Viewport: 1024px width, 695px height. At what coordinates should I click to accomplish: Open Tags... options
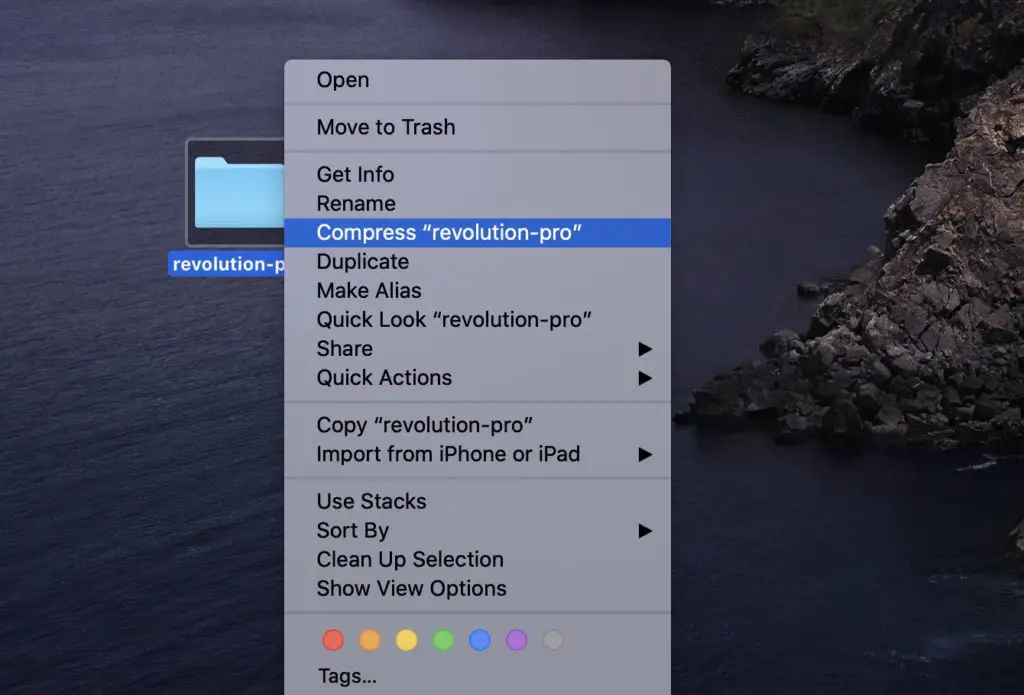click(x=347, y=676)
